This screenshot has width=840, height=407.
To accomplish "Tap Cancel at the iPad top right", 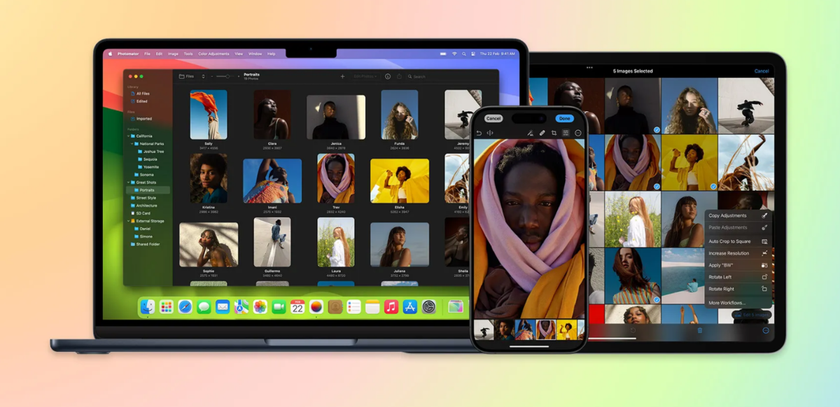I will coord(761,71).
